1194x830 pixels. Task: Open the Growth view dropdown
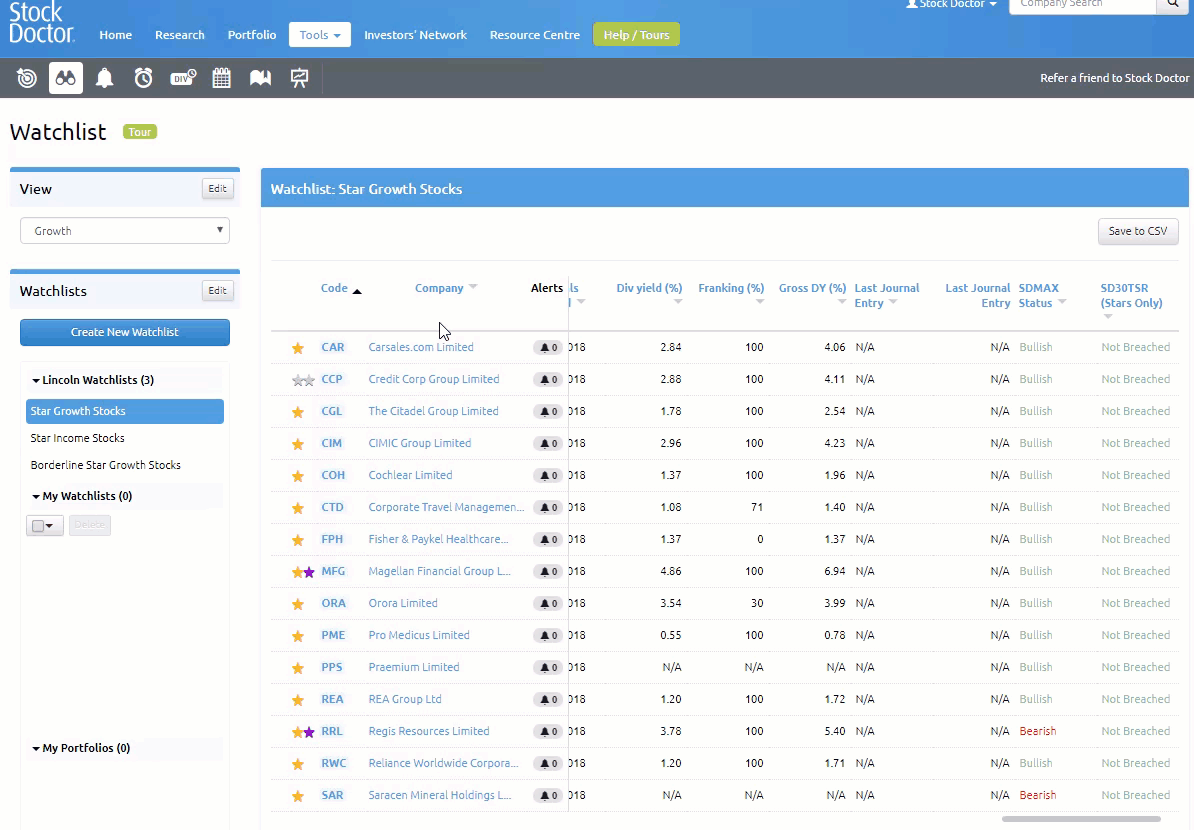pyautogui.click(x=125, y=231)
